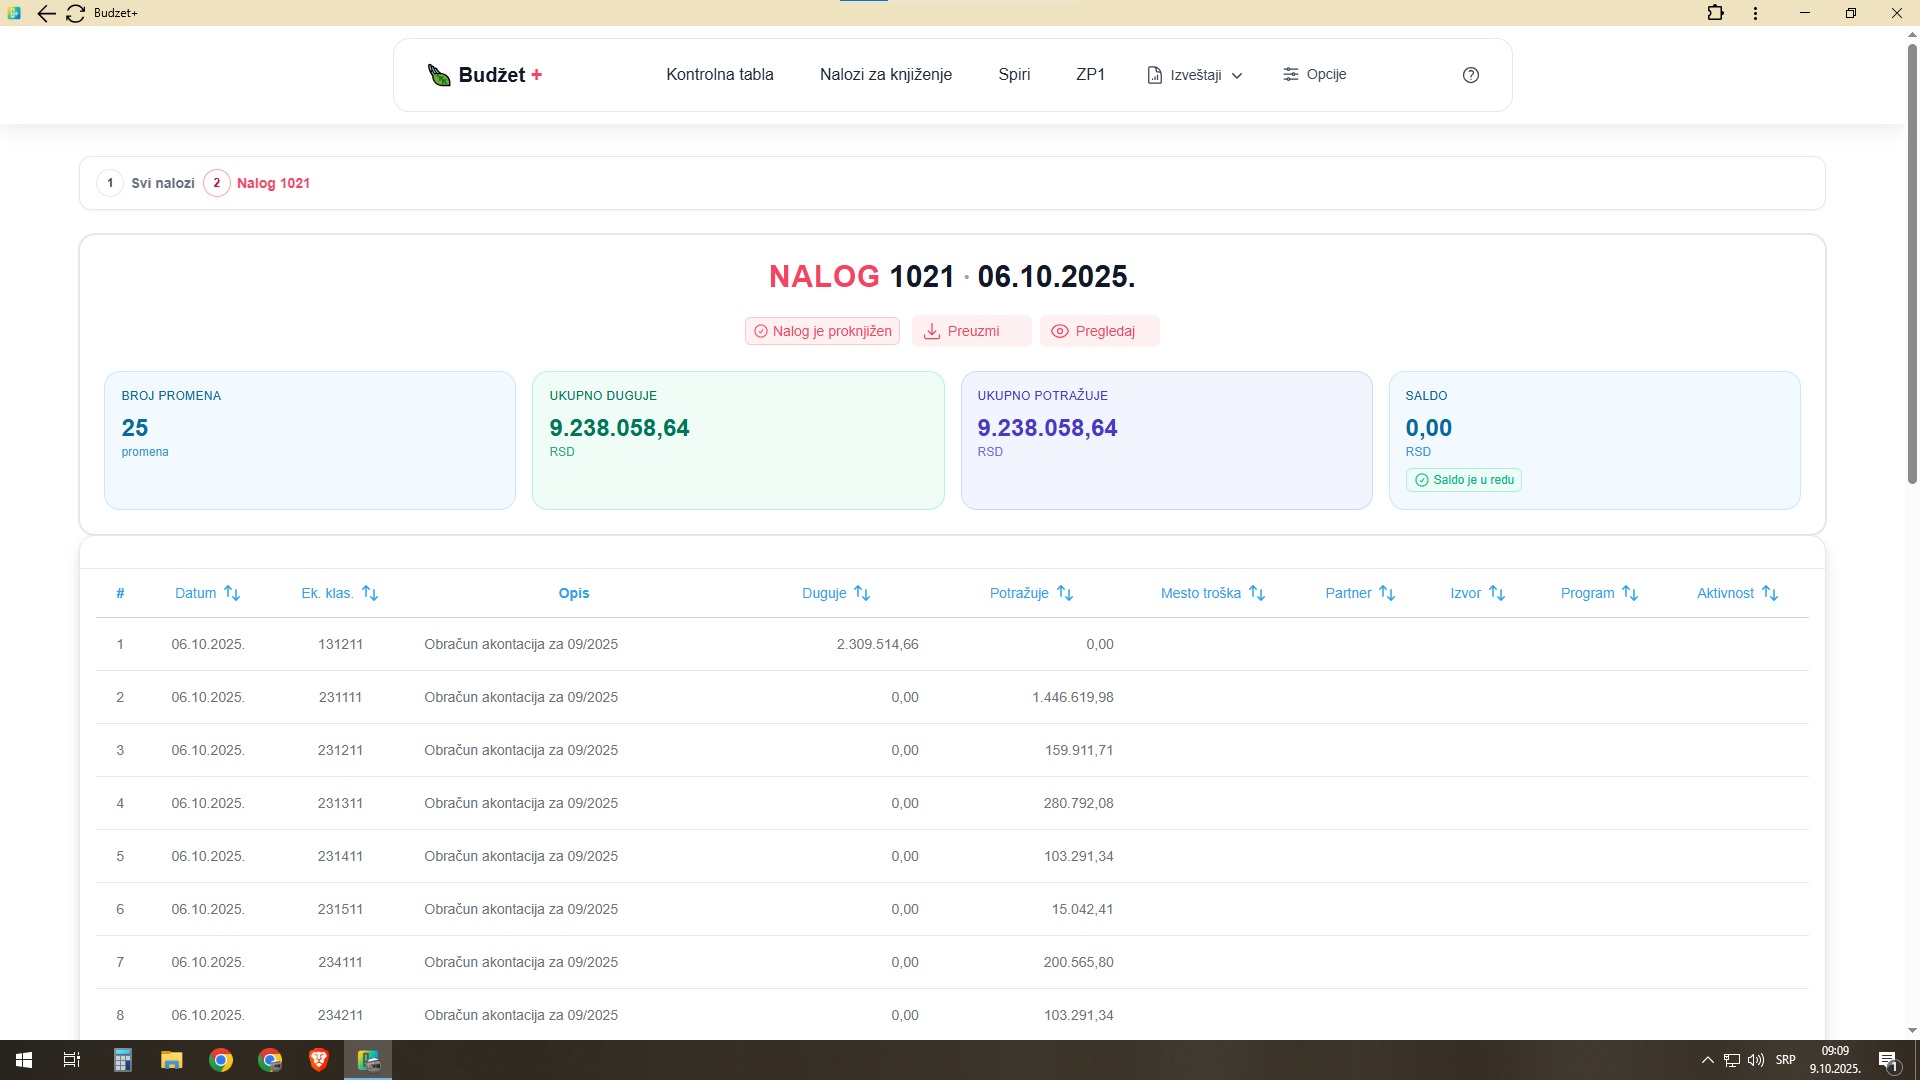The height and width of the screenshot is (1080, 1920).
Task: Click the help question mark icon
Action: [1470, 75]
